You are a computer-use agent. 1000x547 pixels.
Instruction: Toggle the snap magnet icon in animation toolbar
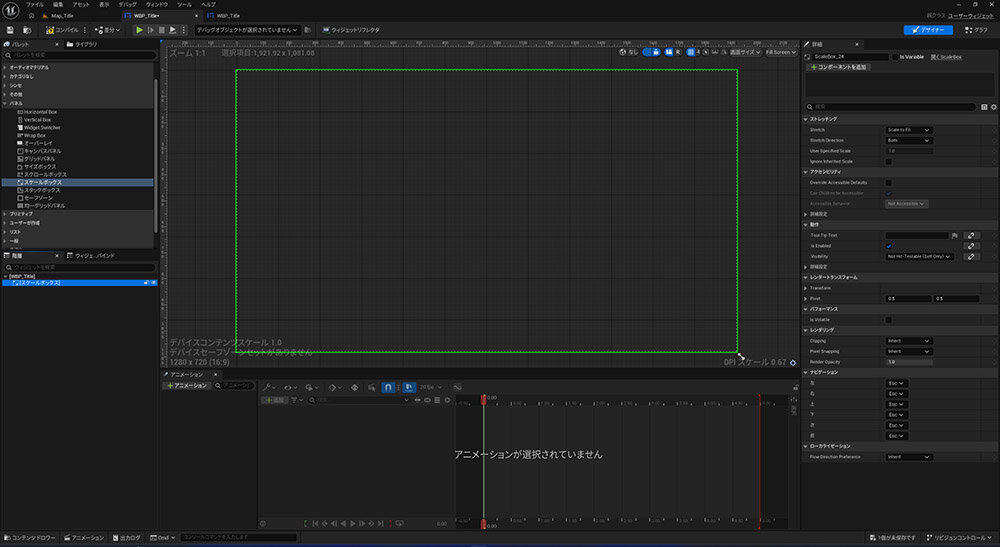388,387
